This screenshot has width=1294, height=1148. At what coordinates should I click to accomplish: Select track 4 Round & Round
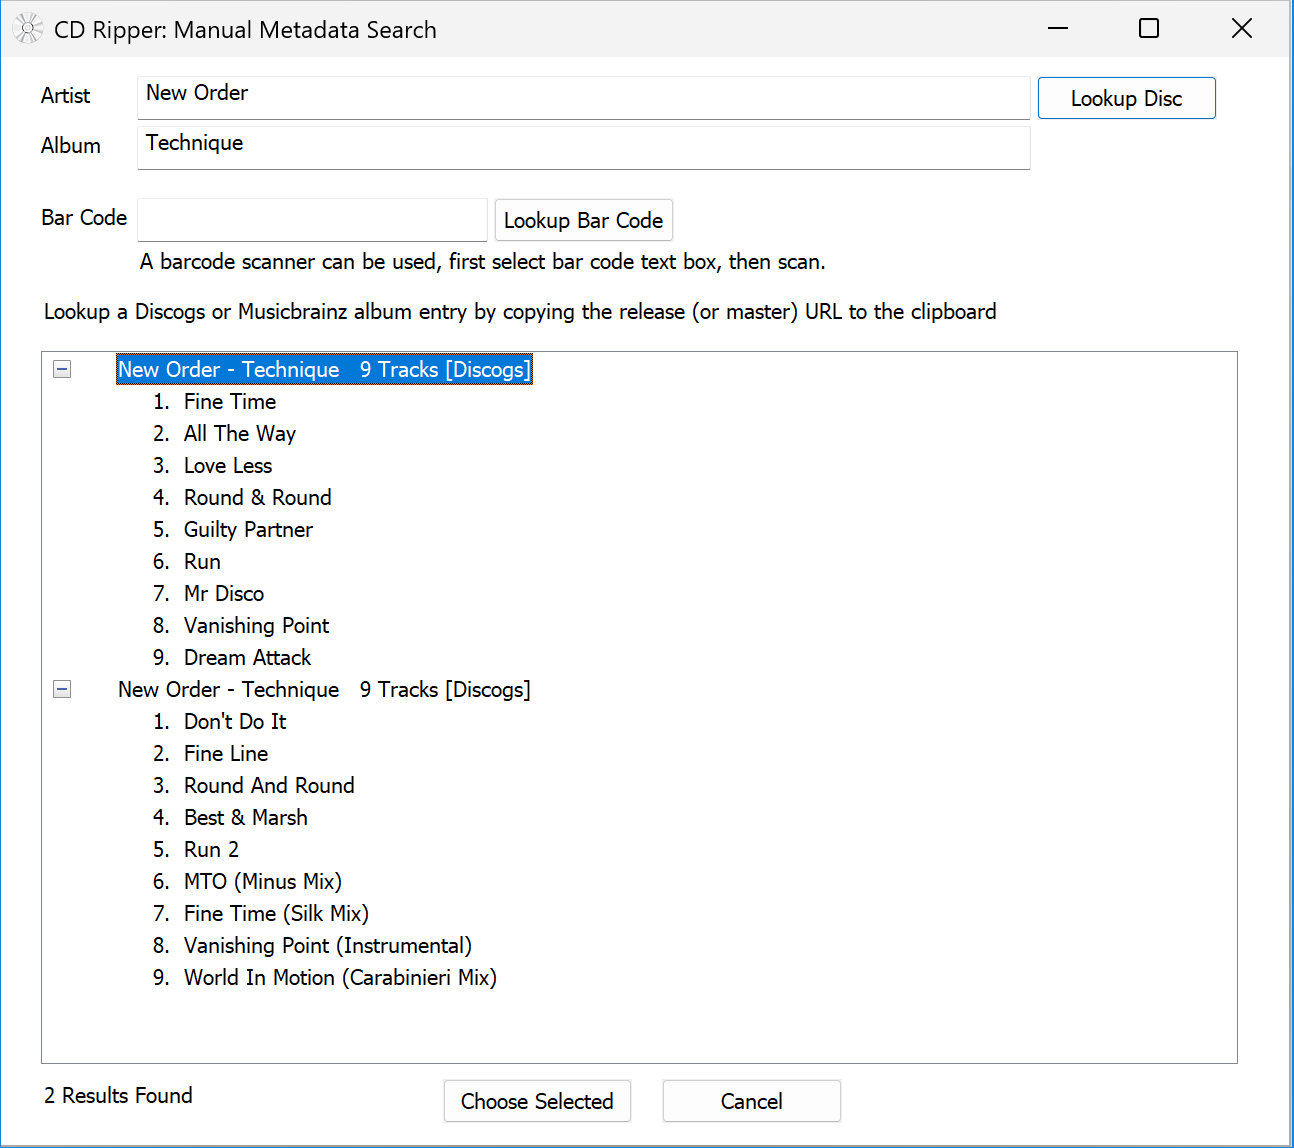[257, 497]
